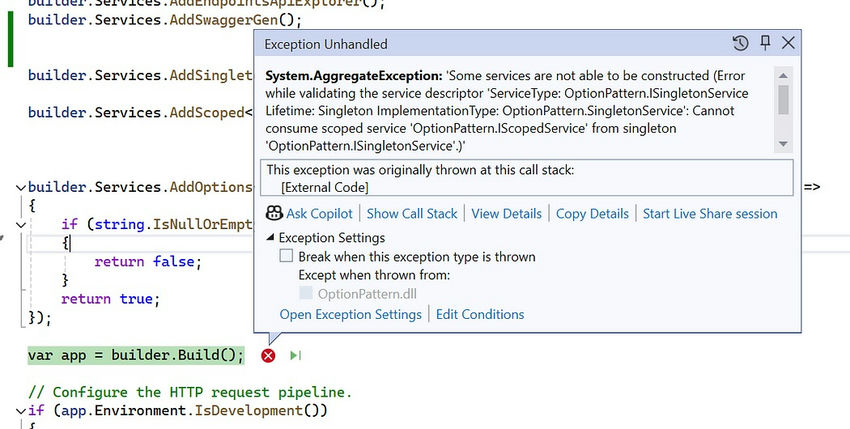The height and width of the screenshot is (429, 850).
Task: Click the Ask Copilot link
Action: click(319, 214)
